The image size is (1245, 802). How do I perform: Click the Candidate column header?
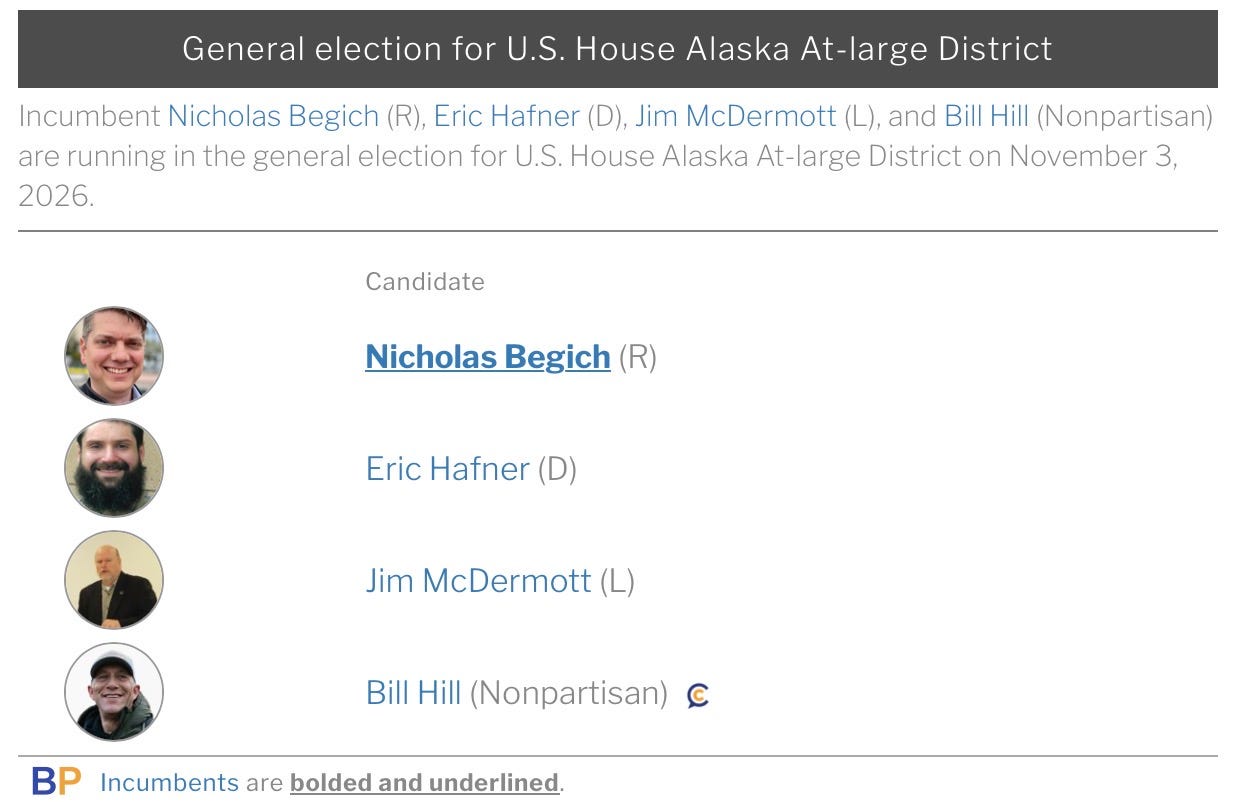[x=425, y=282]
